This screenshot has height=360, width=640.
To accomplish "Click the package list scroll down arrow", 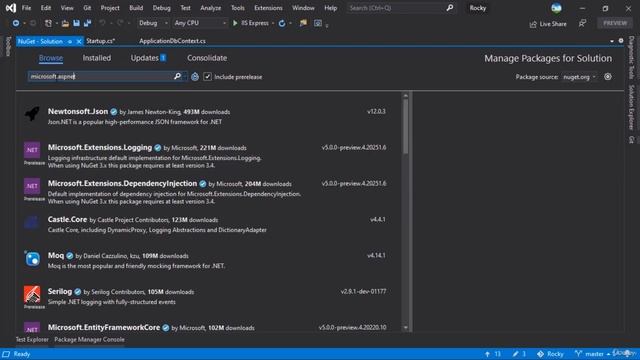I will pyautogui.click(x=405, y=327).
